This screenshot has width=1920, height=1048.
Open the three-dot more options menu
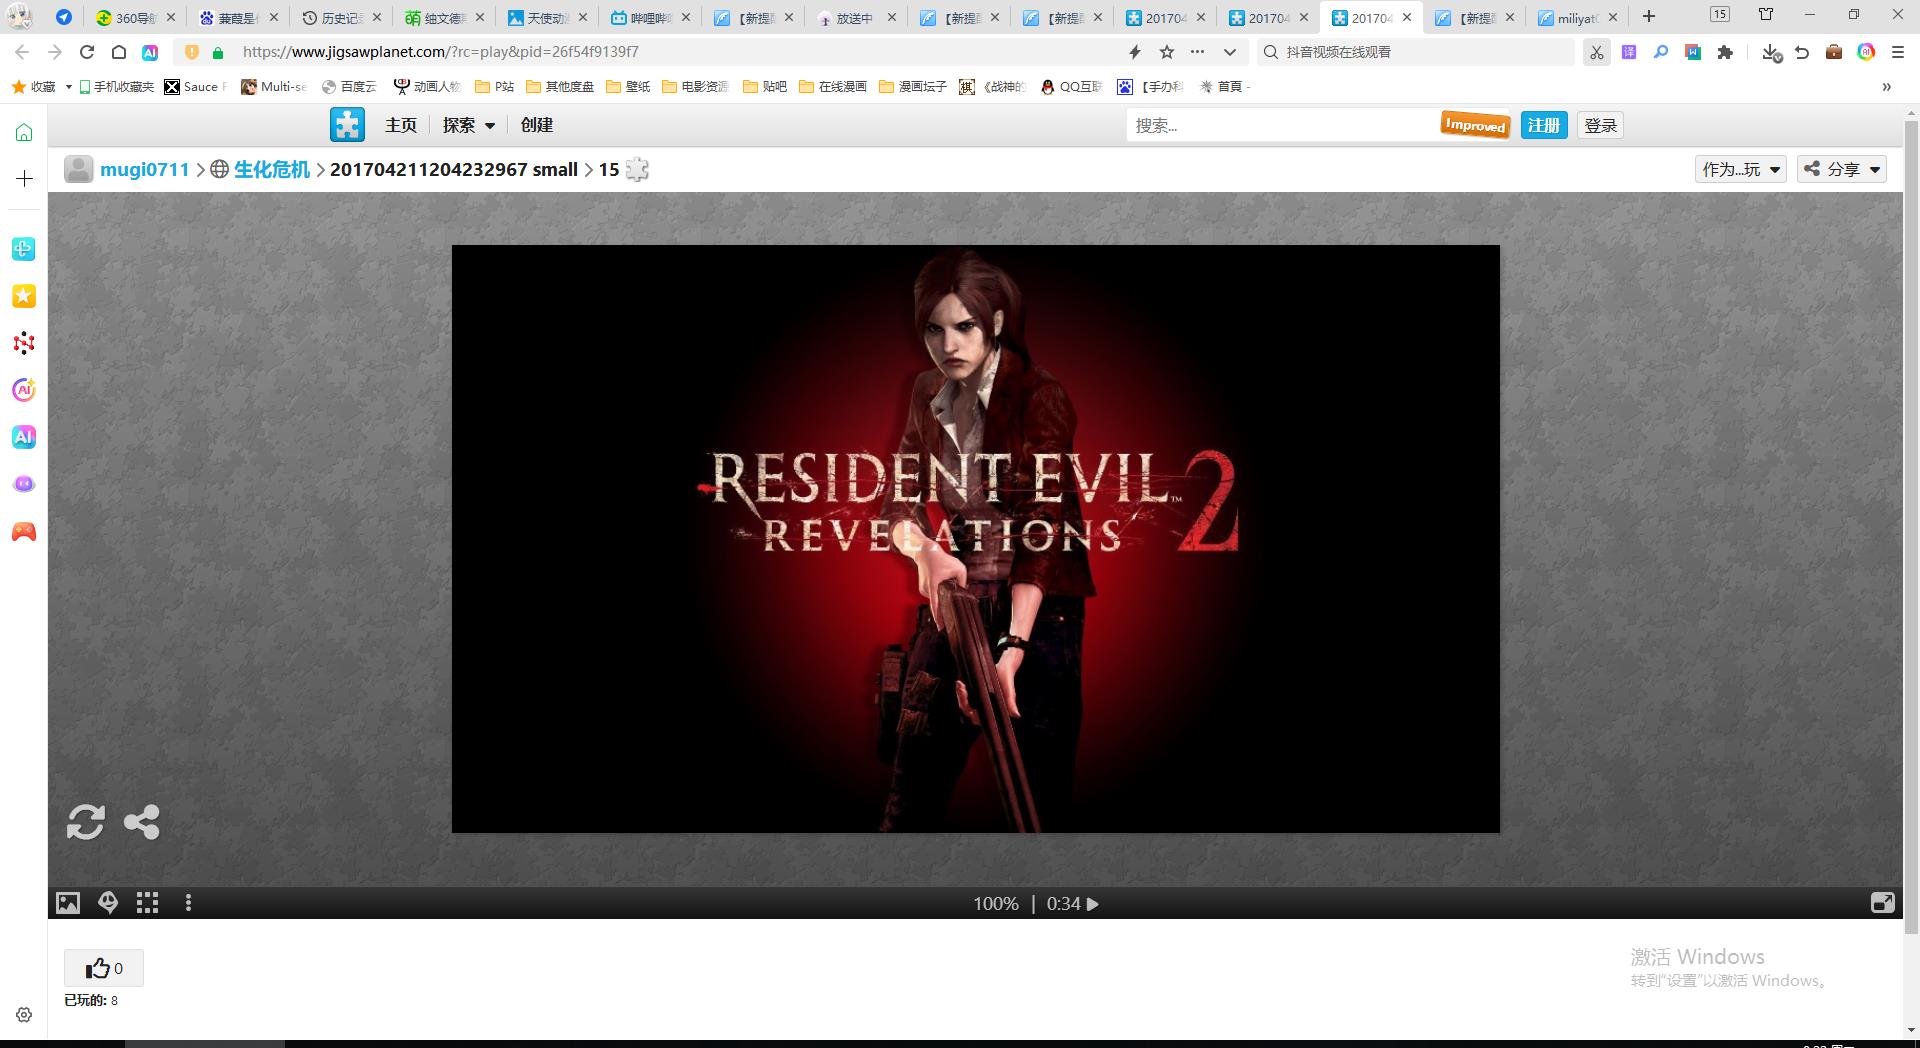coord(188,903)
